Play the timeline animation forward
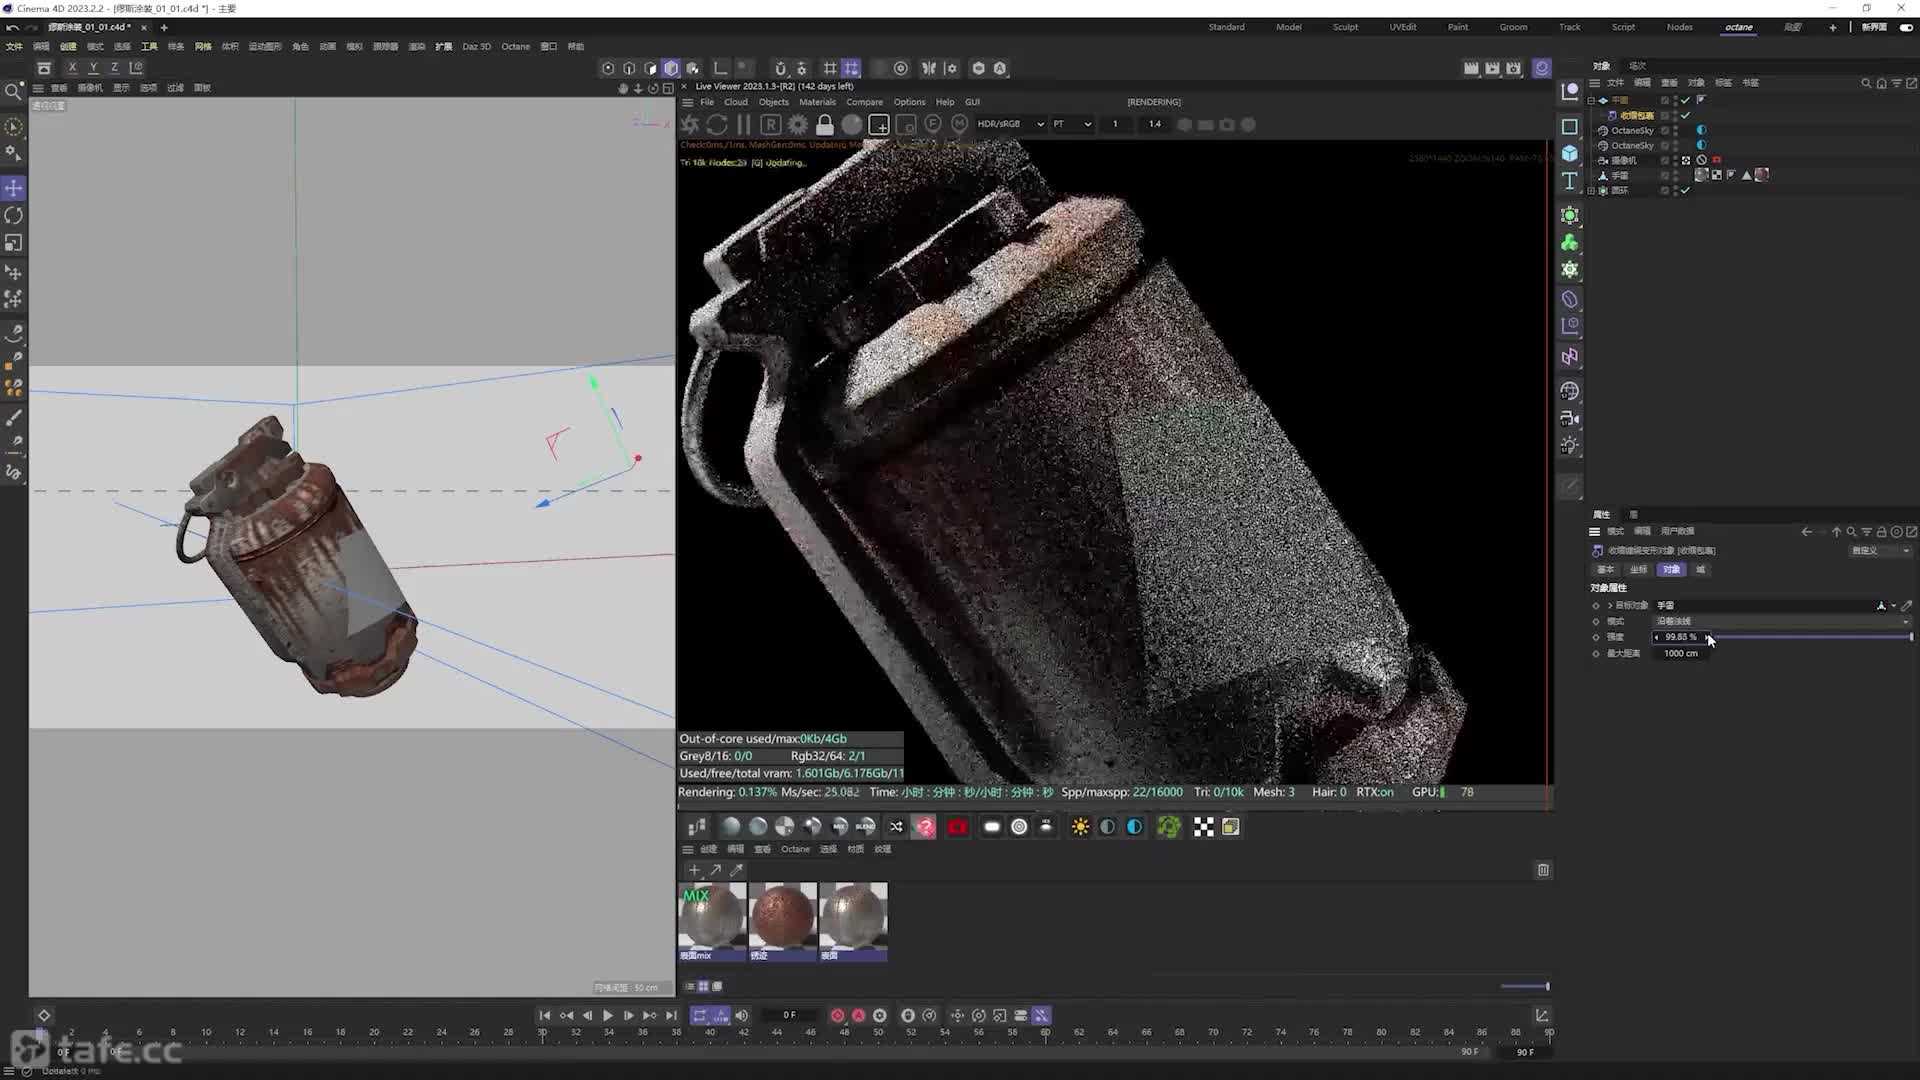Screen dimensions: 1920x1080 click(607, 1015)
